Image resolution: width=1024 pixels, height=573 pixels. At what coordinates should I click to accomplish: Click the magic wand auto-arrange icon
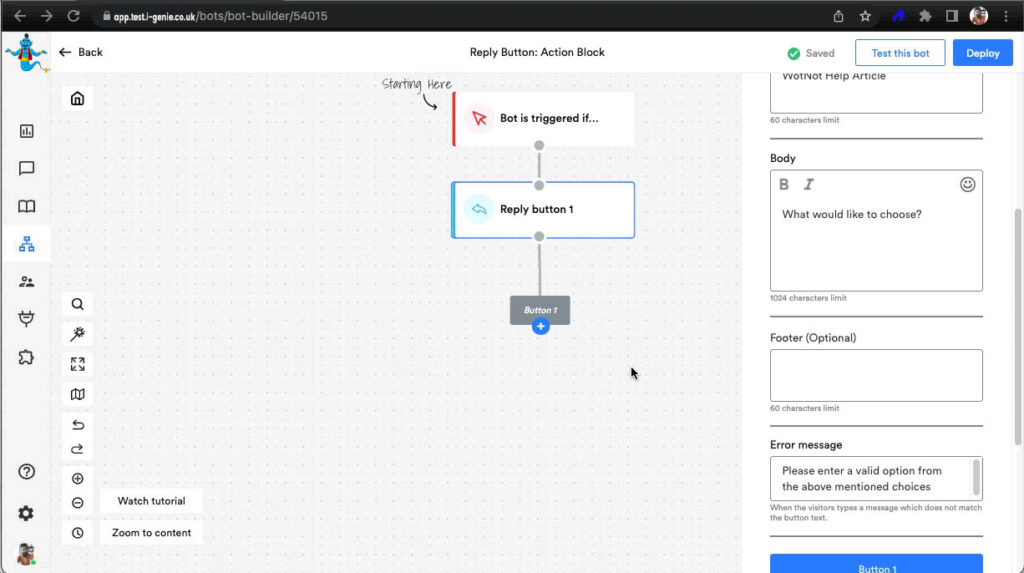pos(77,334)
